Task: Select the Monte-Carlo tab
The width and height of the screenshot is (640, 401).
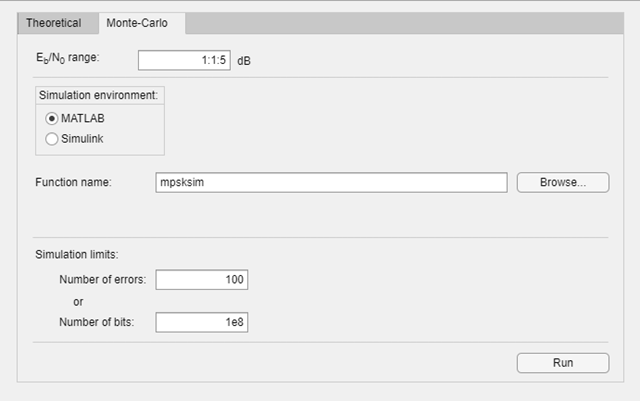Action: tap(142, 23)
